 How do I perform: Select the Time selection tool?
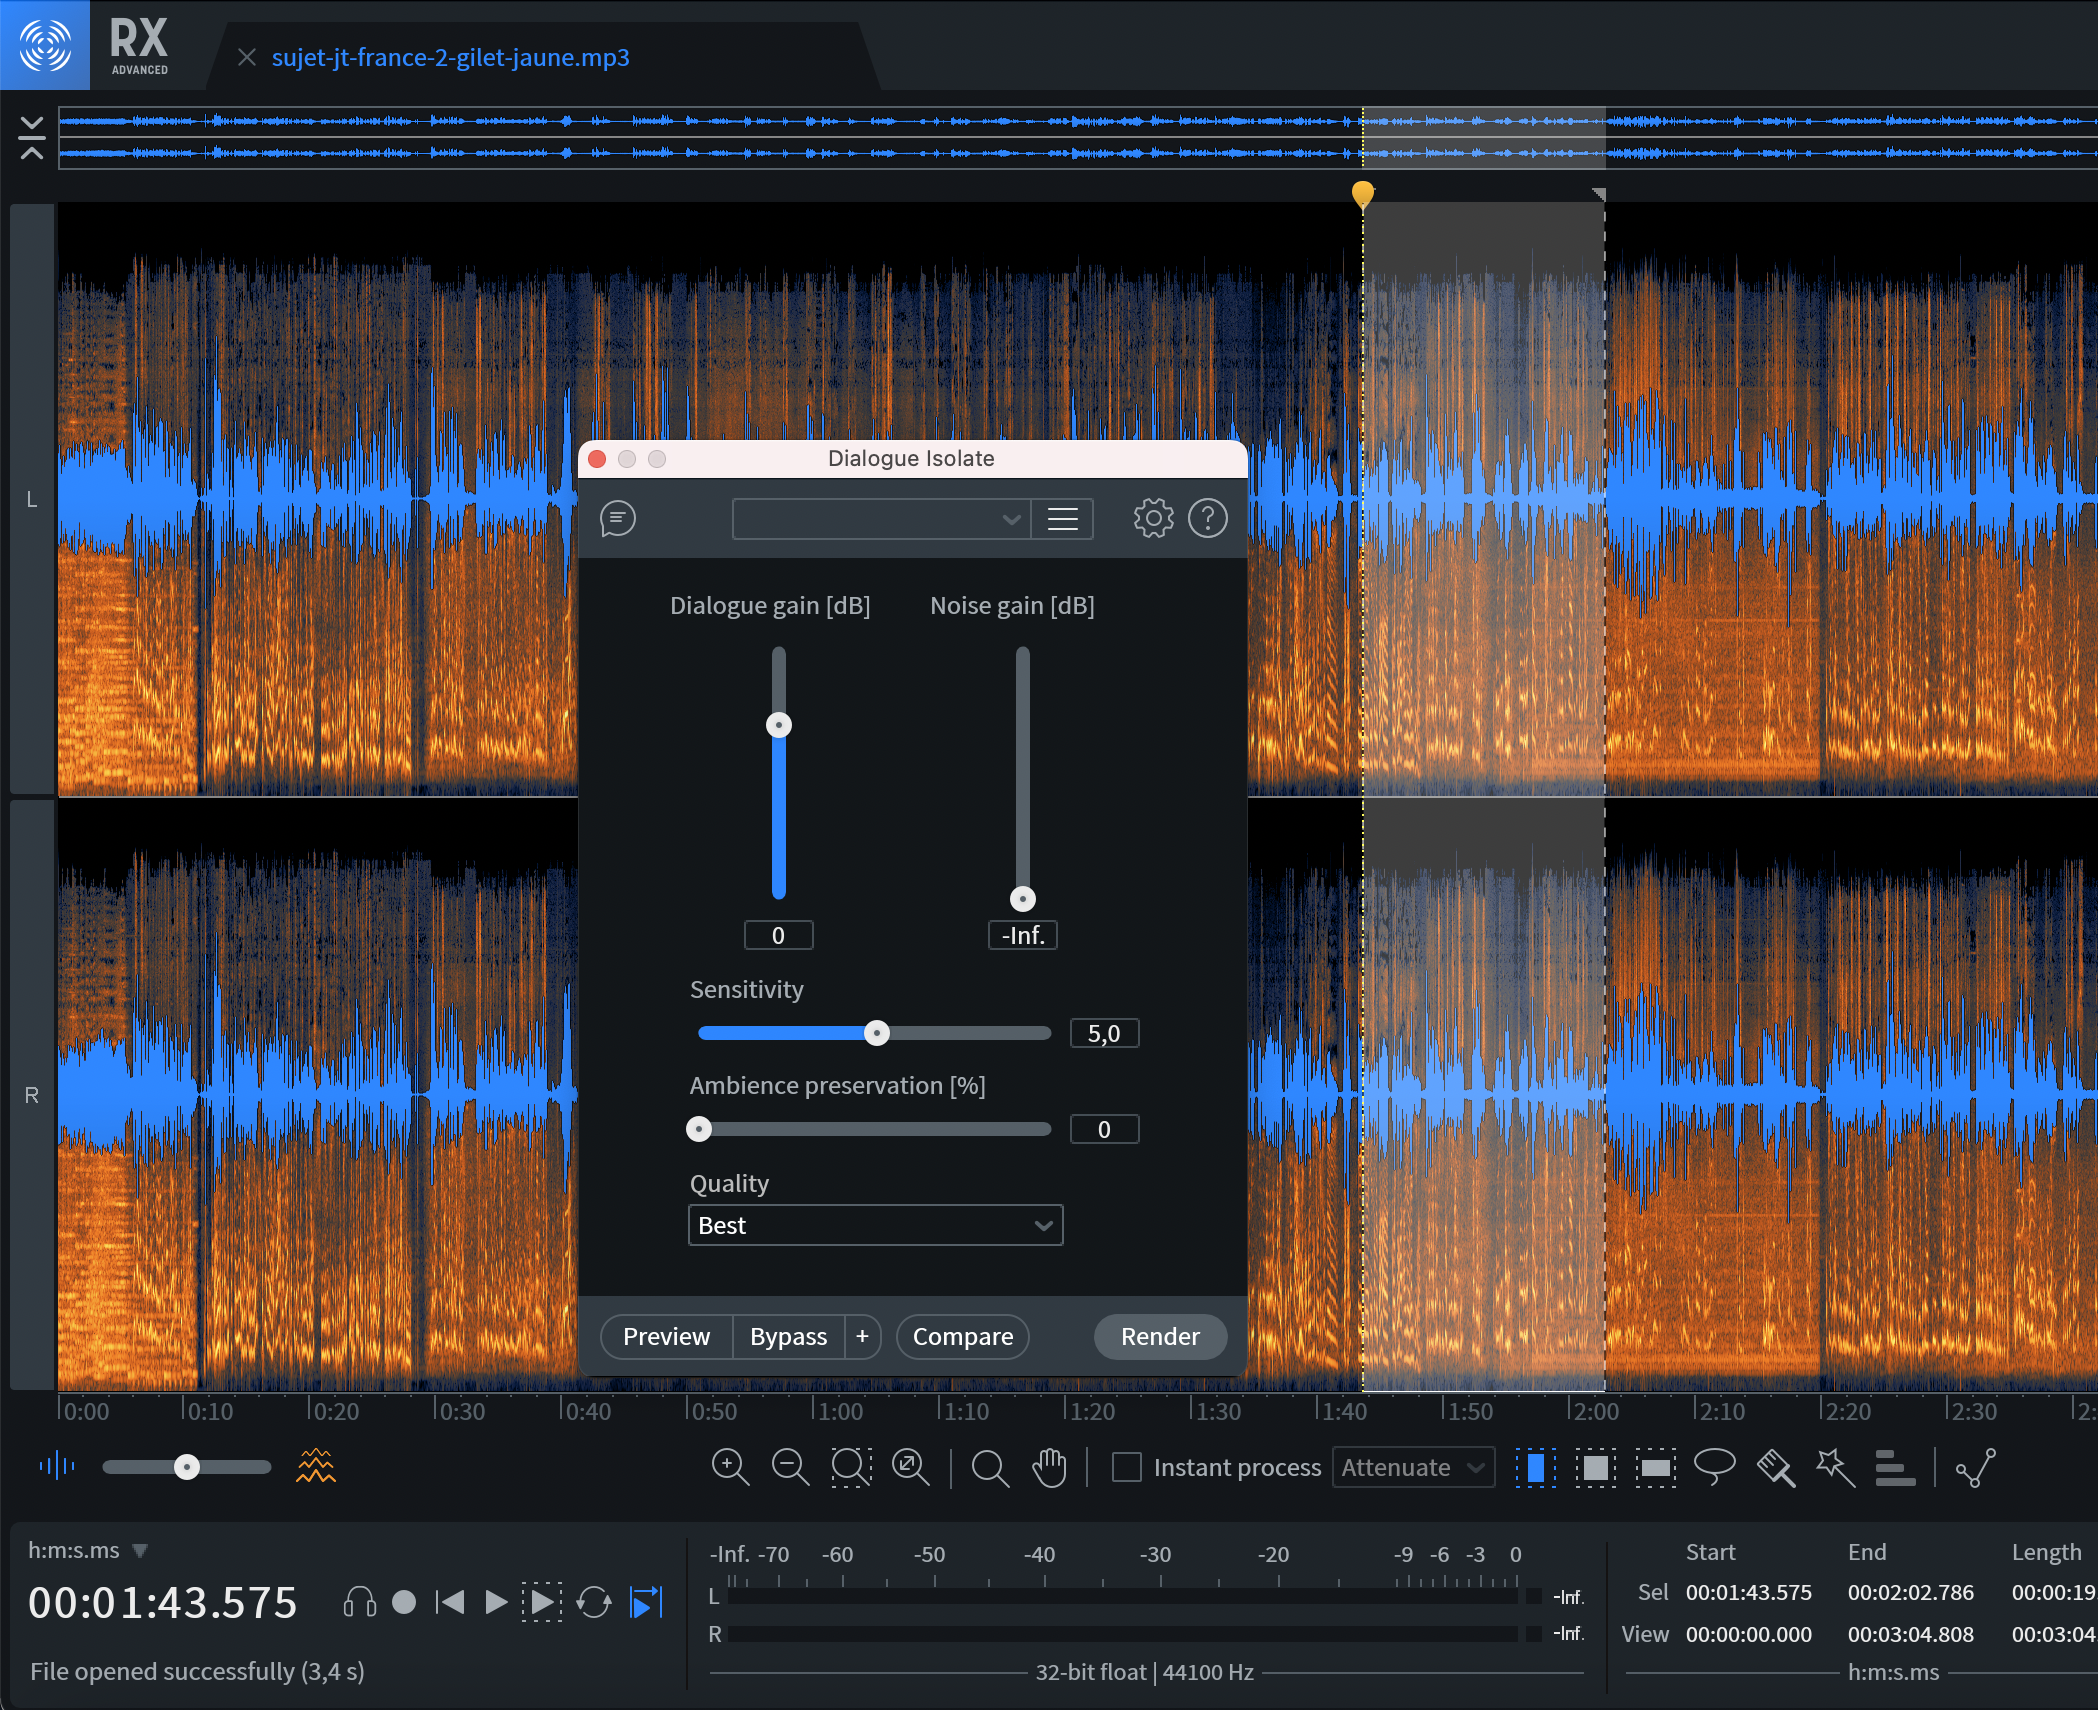1535,1467
